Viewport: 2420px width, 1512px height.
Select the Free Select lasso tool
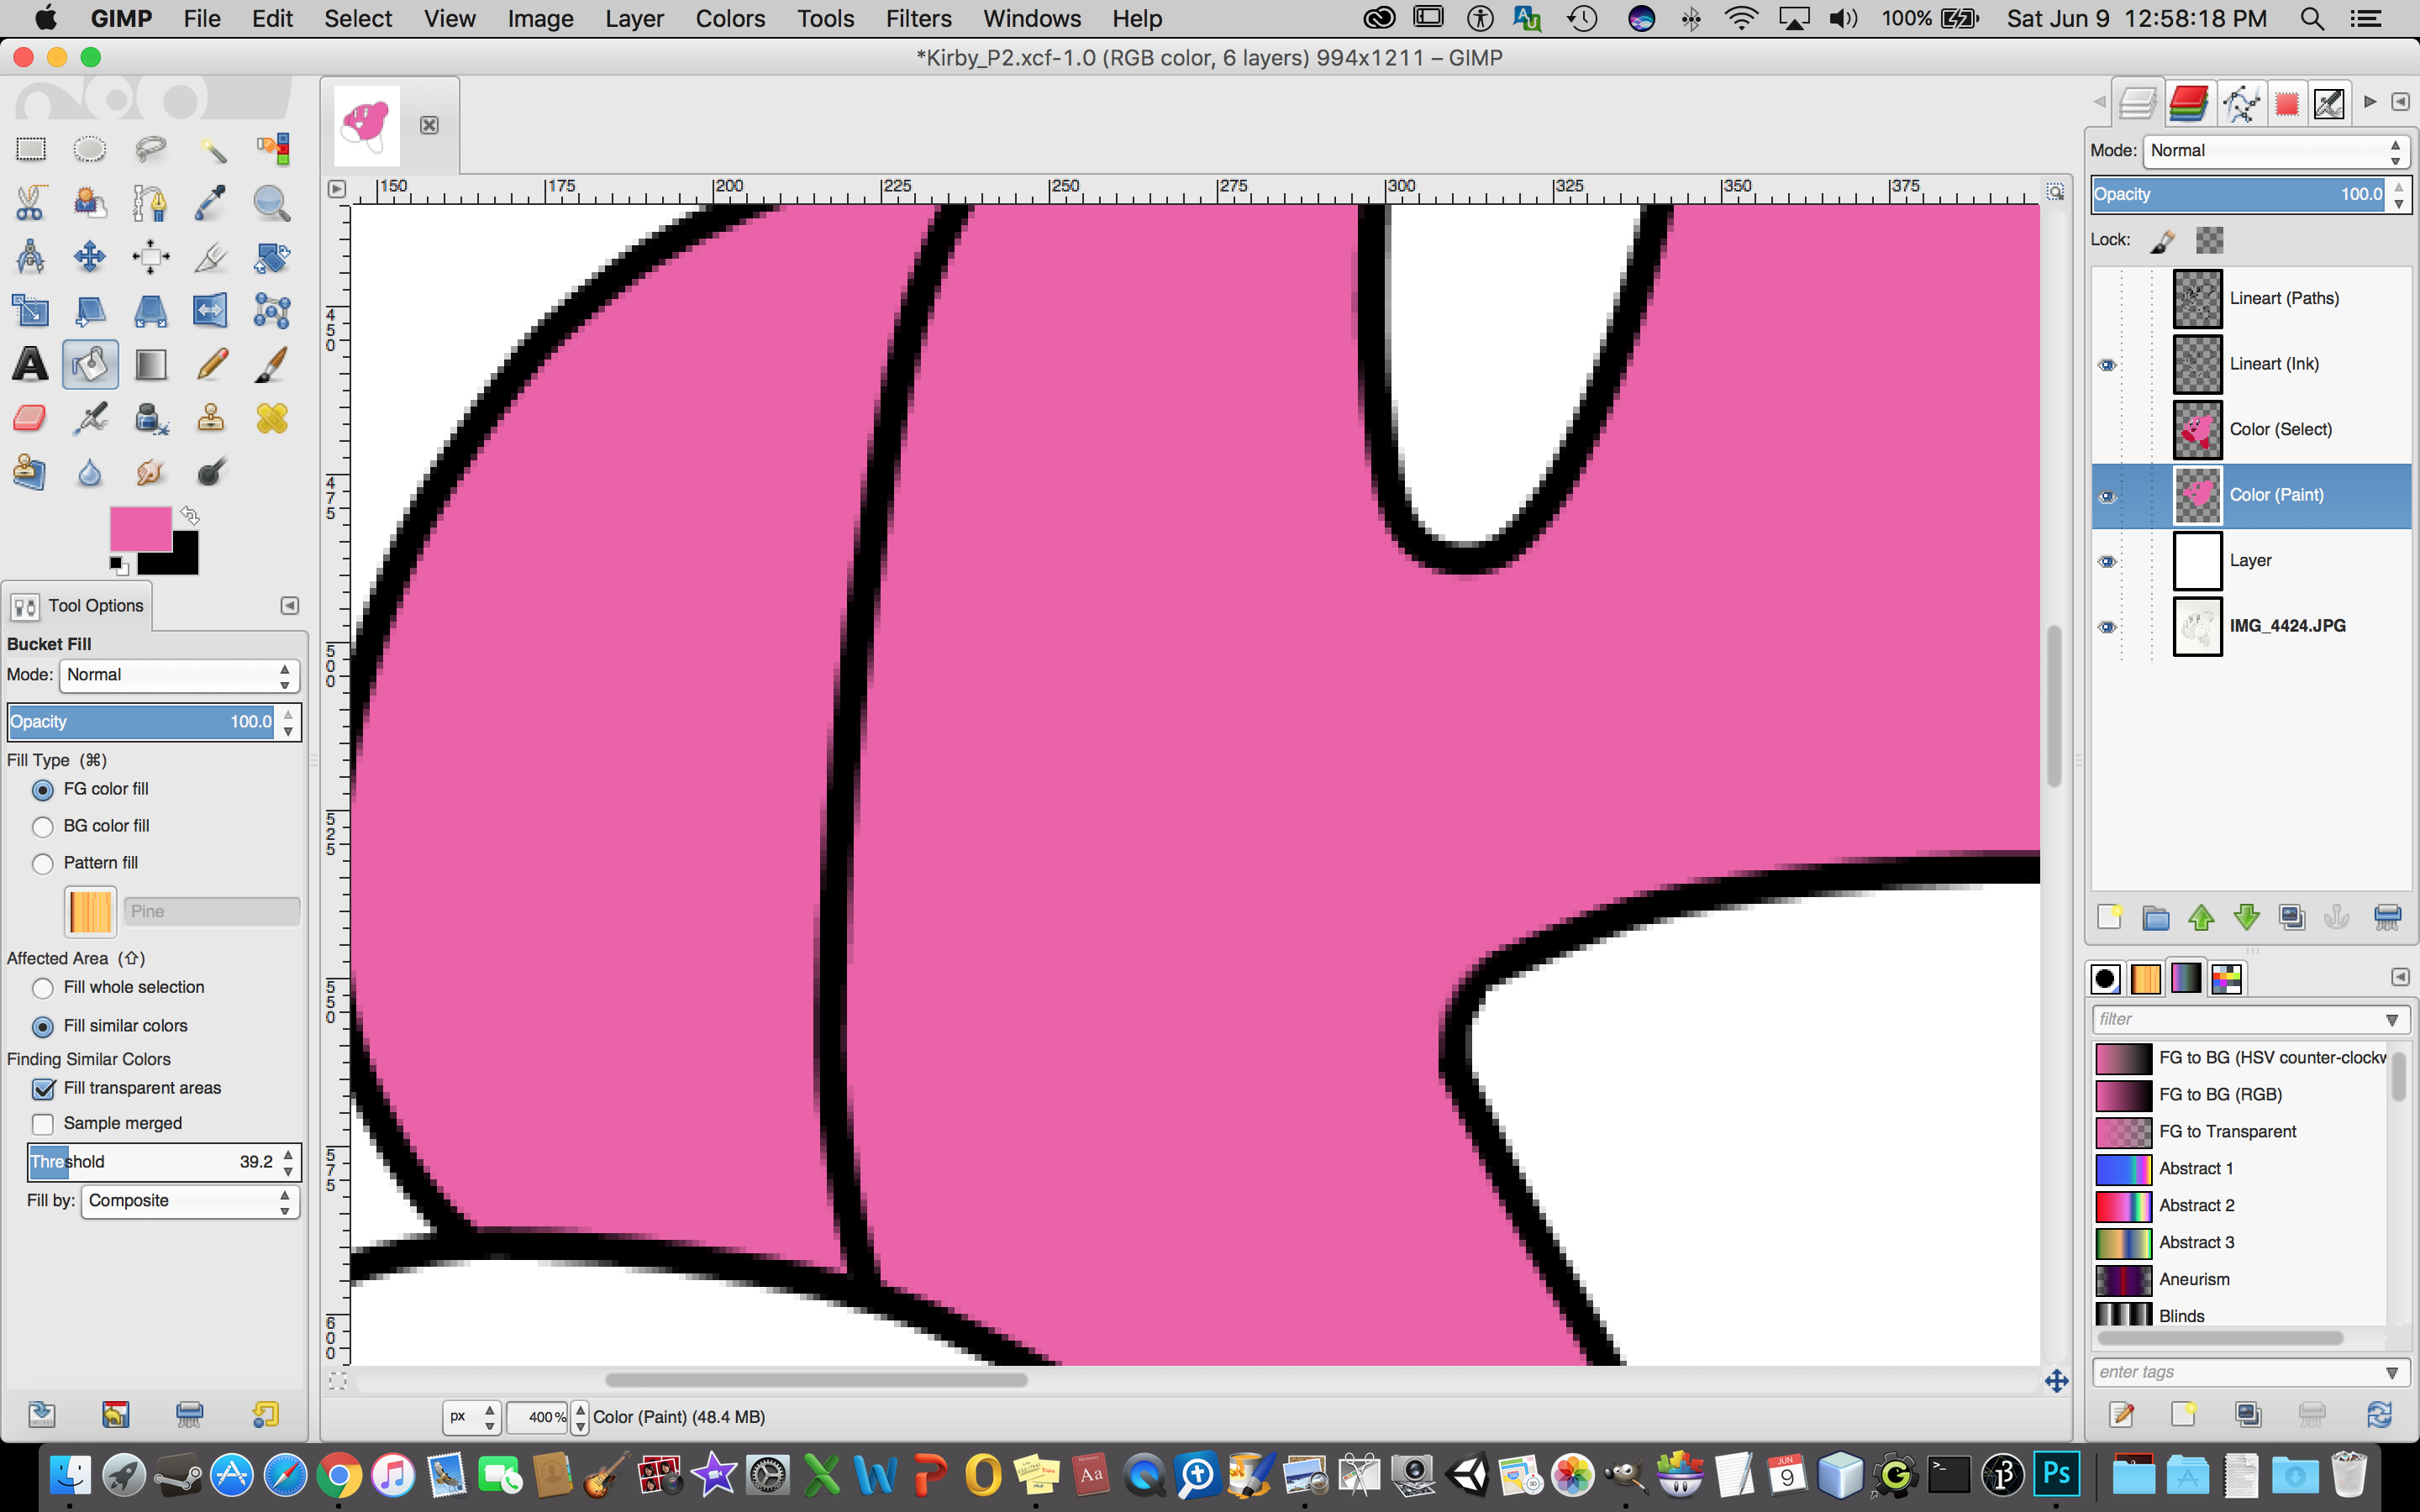point(150,150)
